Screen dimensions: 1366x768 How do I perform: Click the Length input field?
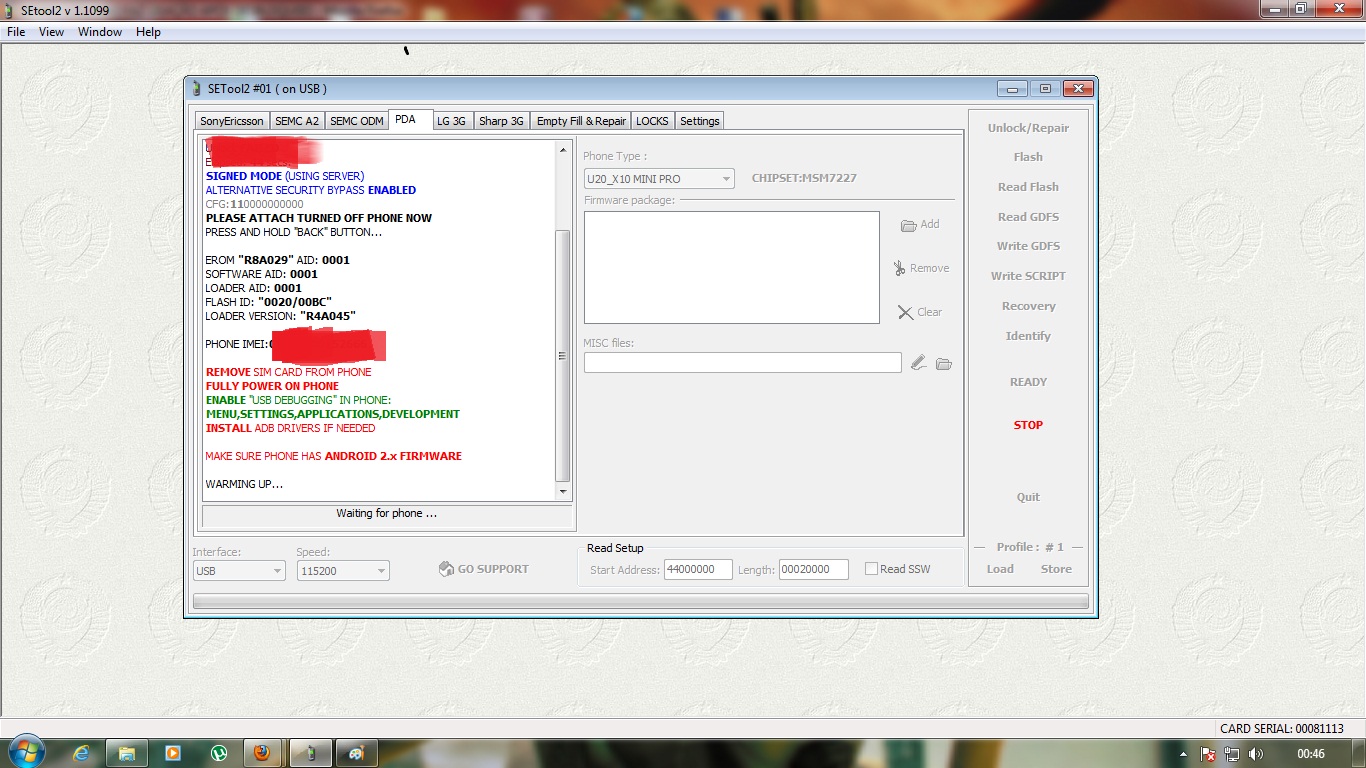(814, 569)
